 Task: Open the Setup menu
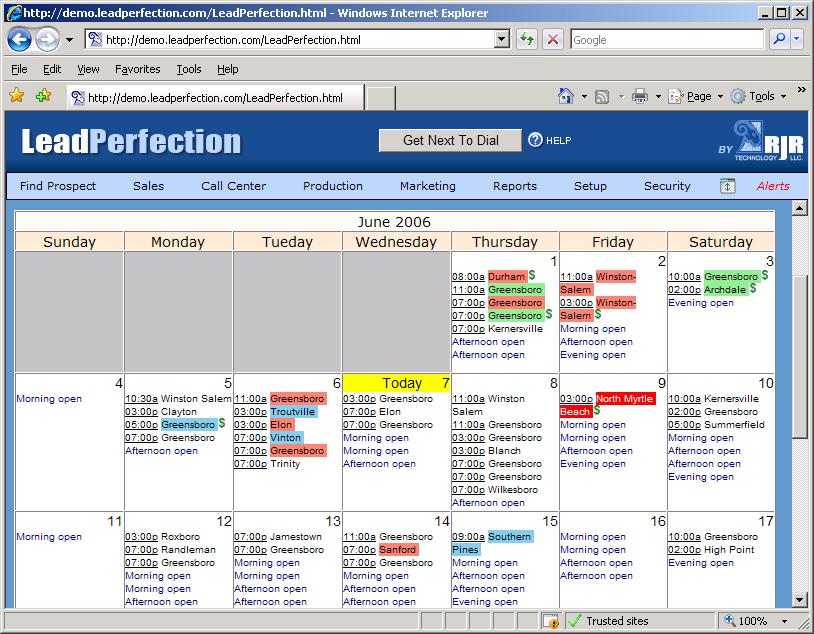(x=590, y=186)
